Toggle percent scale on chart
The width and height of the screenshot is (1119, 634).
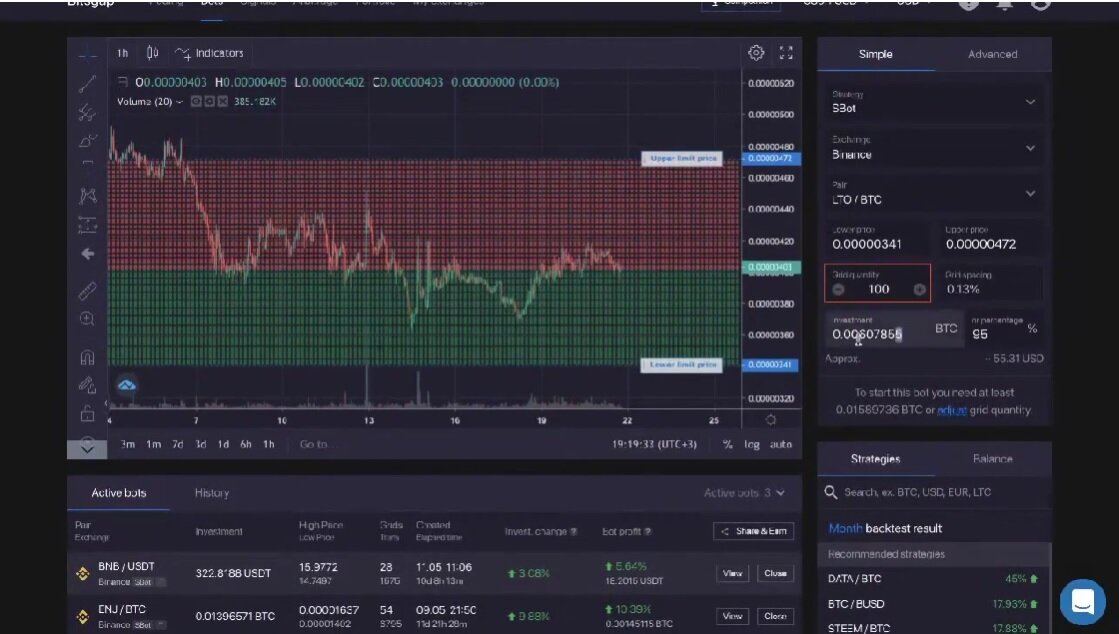(727, 444)
